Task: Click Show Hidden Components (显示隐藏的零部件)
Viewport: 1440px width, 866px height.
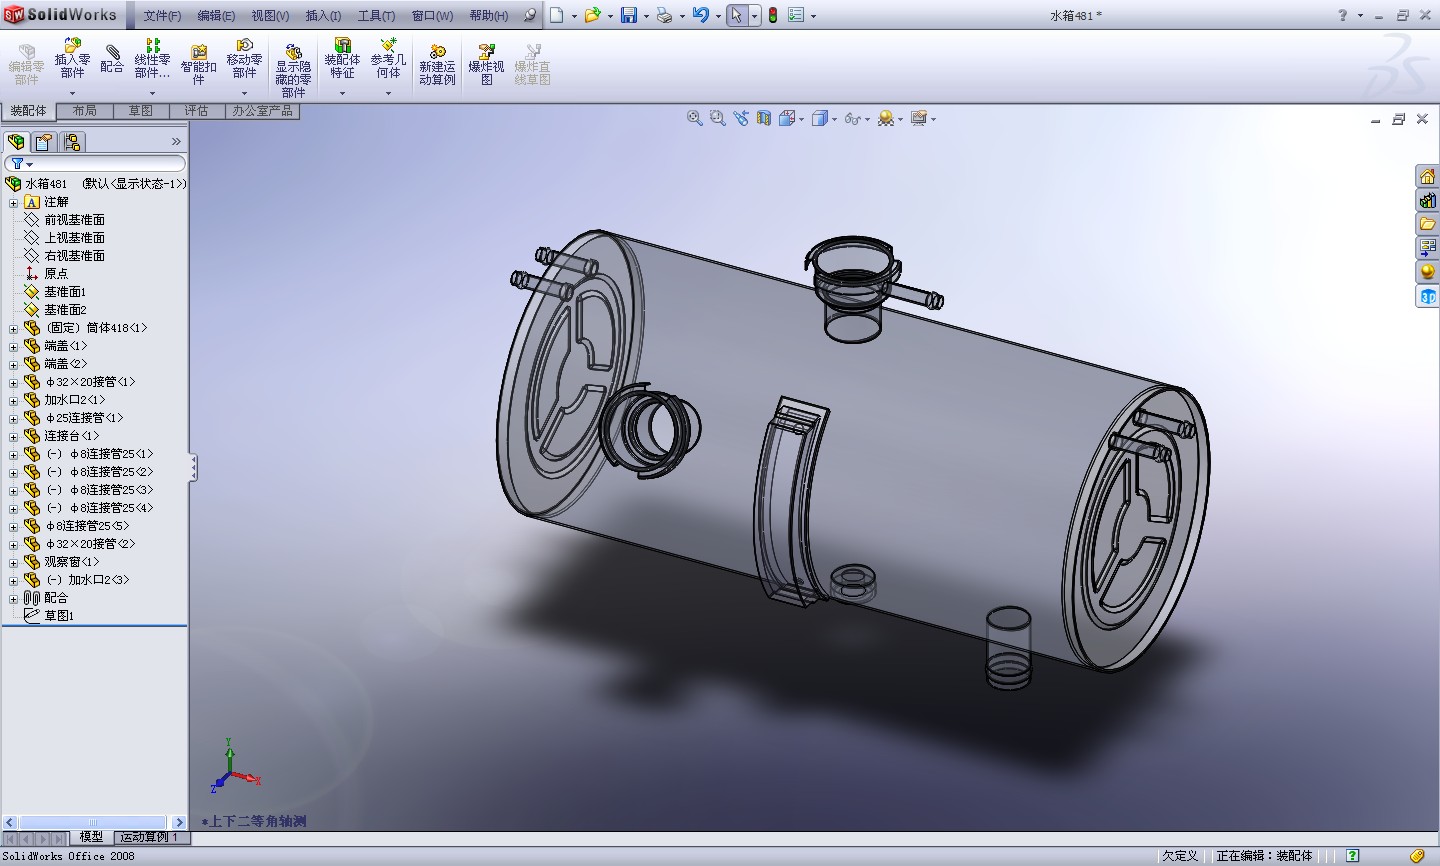Action: point(293,70)
